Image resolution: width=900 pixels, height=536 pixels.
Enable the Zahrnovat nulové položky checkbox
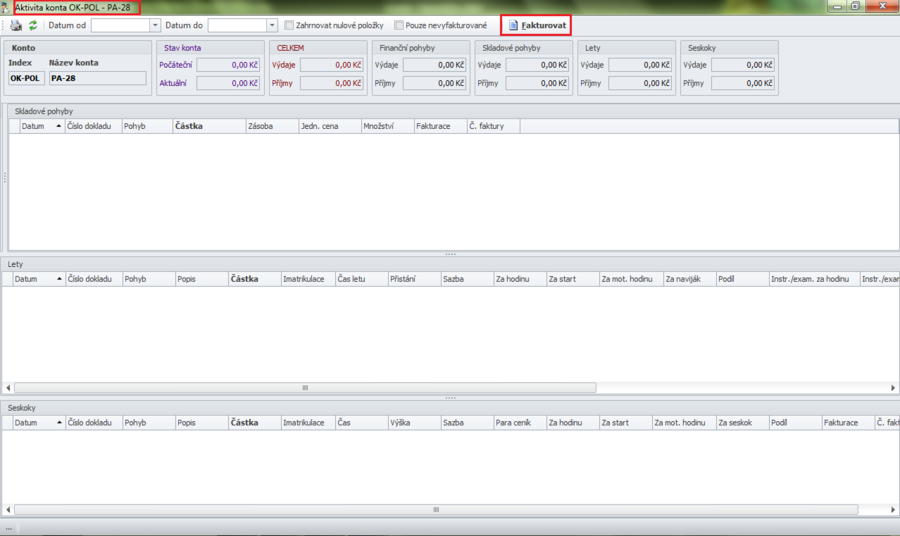click(x=290, y=25)
